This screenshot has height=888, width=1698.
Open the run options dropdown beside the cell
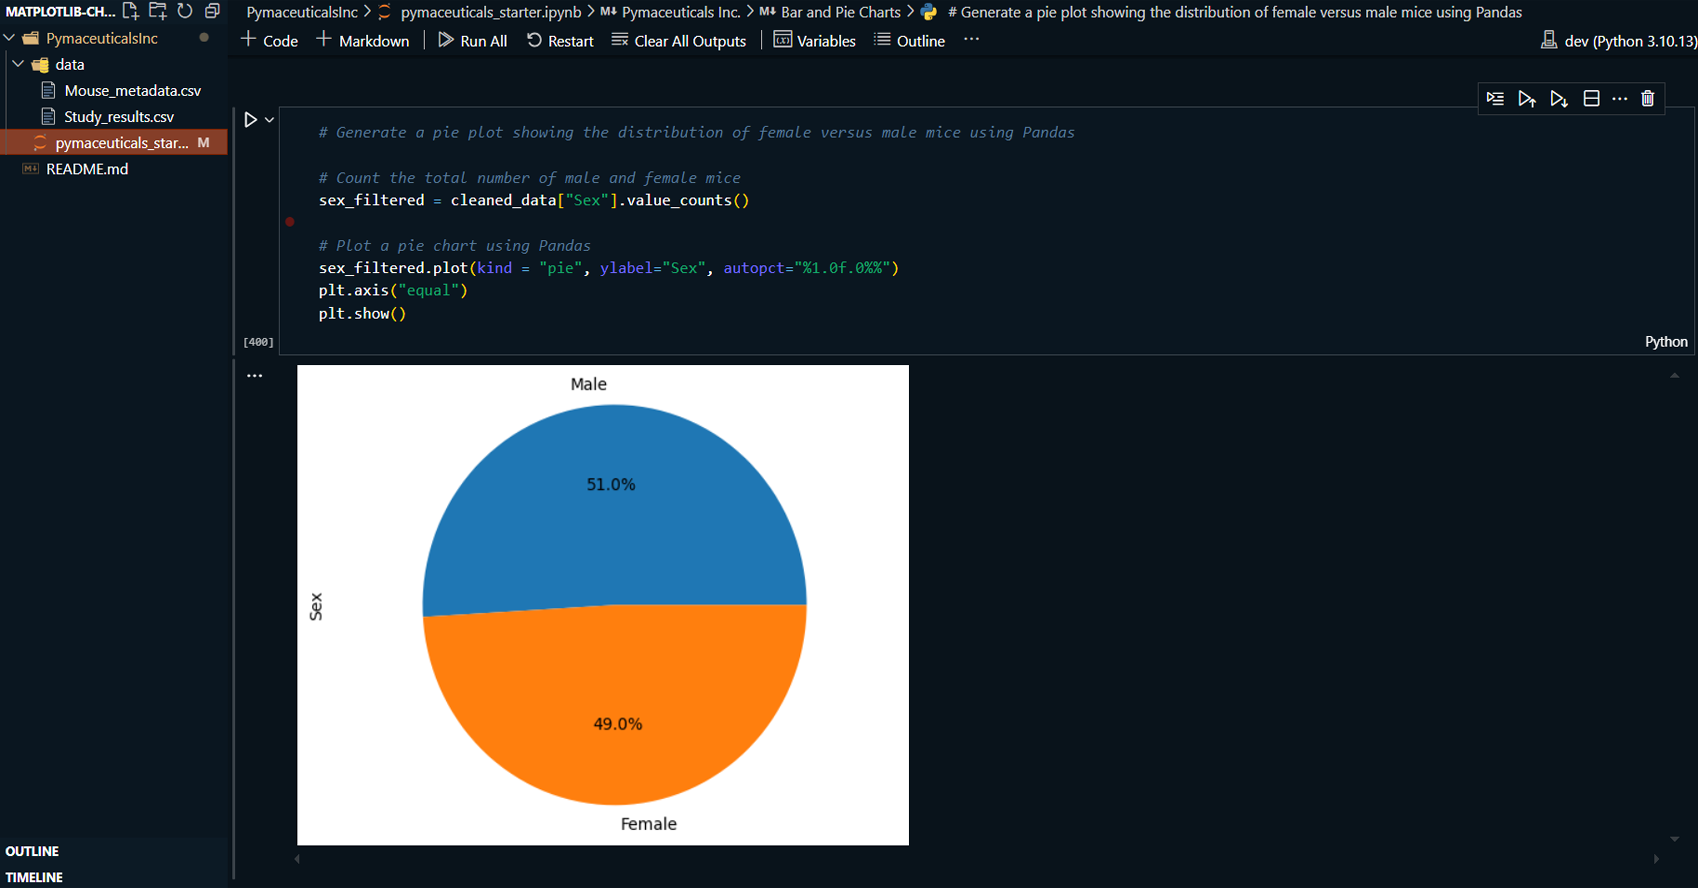tap(270, 120)
